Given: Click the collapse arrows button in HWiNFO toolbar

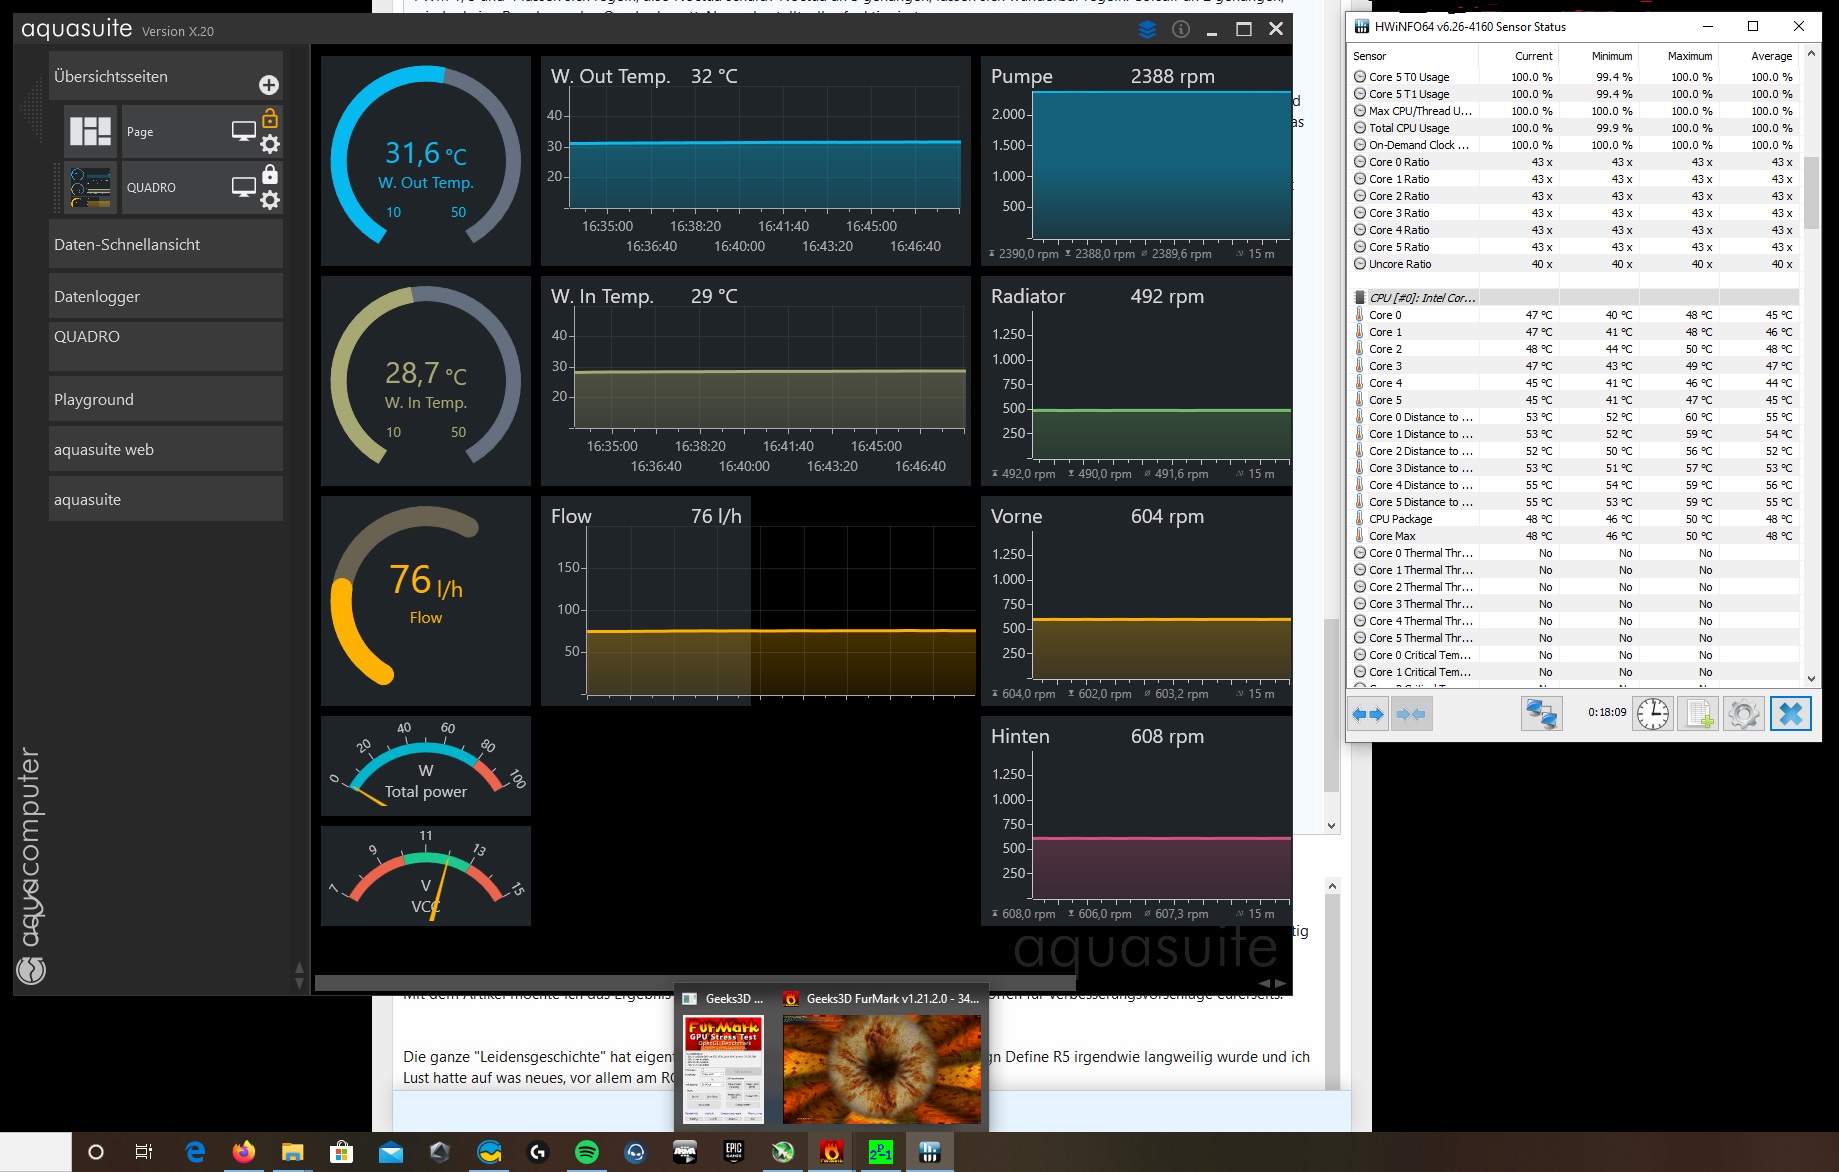Looking at the screenshot, I should (x=1411, y=713).
